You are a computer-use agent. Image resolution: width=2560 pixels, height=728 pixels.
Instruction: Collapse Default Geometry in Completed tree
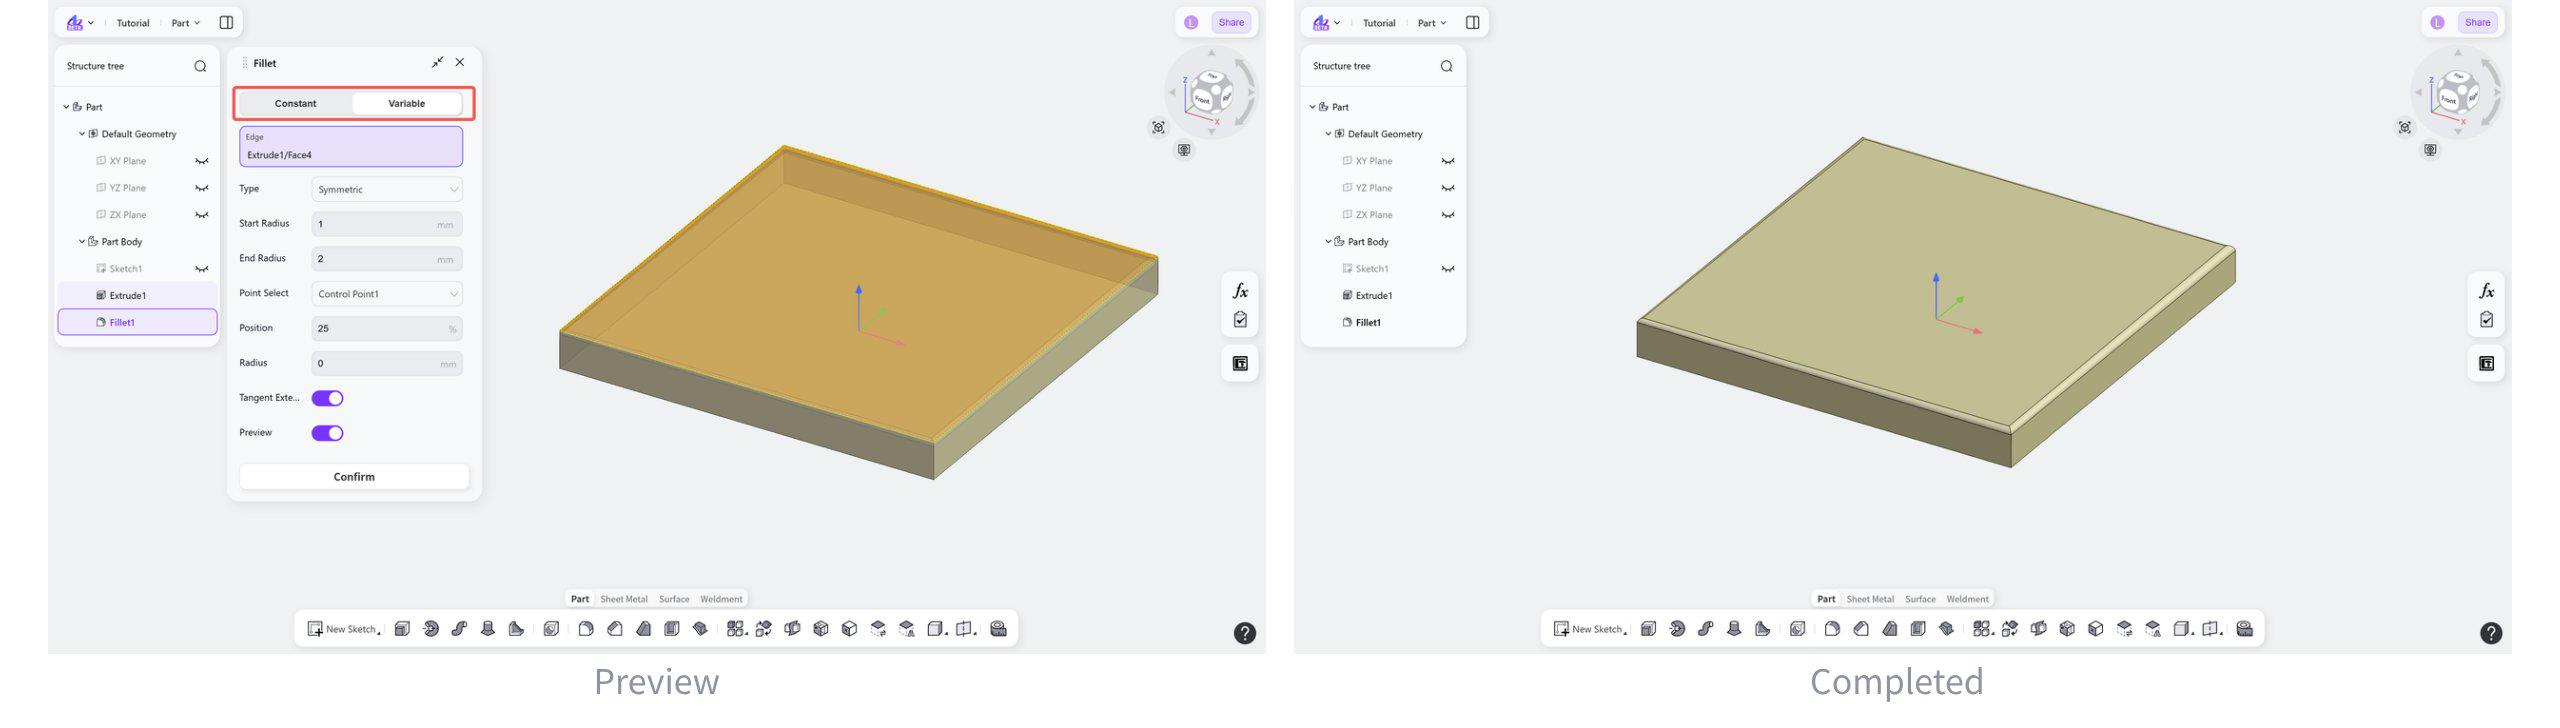(1328, 134)
